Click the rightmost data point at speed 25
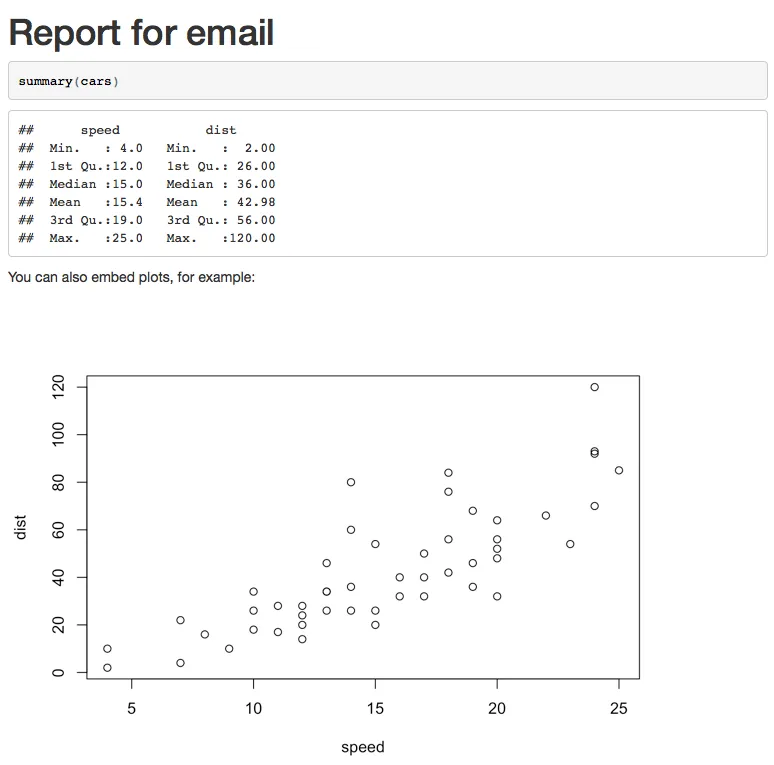Screen dimensions: 774x765 tap(619, 470)
